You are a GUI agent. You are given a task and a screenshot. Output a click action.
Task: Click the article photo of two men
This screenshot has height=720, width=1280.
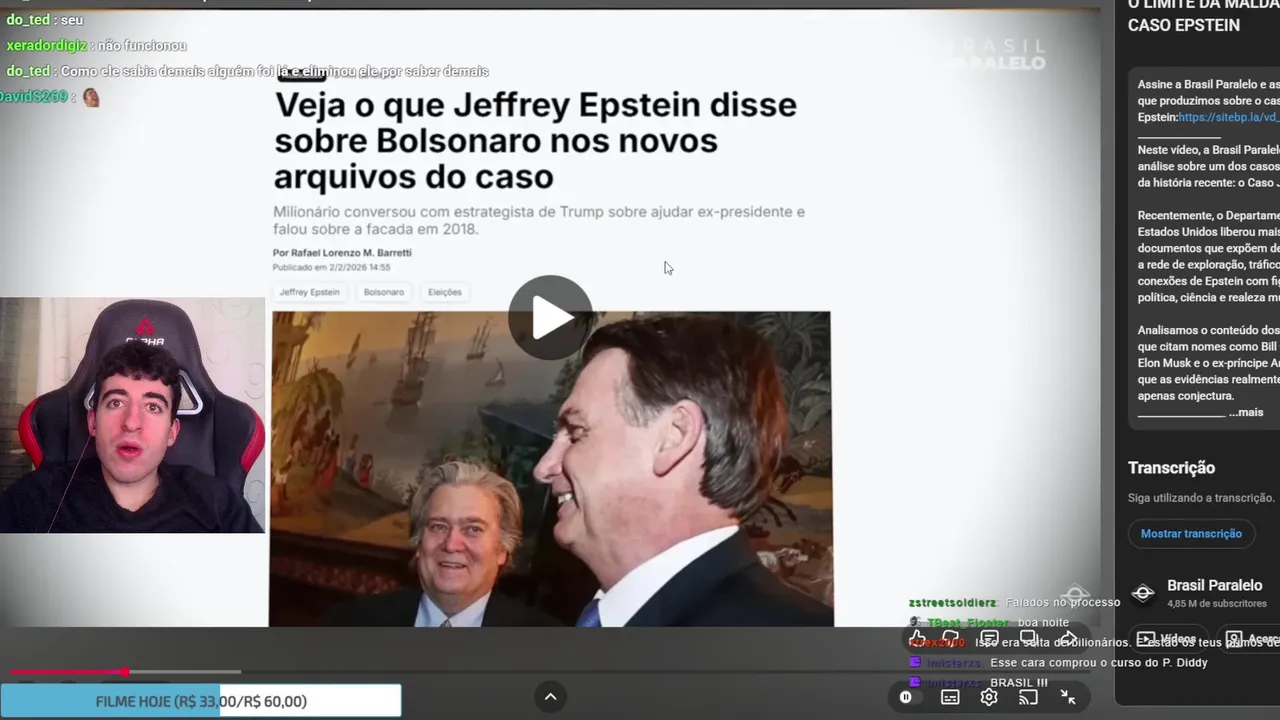[551, 469]
